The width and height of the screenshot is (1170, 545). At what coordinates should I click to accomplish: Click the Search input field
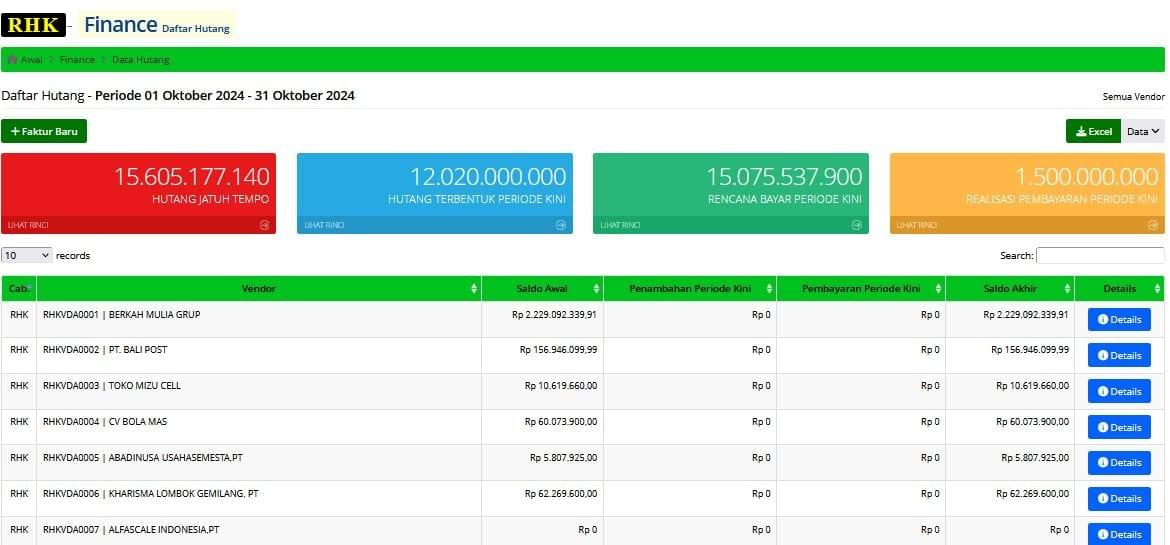click(x=1100, y=255)
